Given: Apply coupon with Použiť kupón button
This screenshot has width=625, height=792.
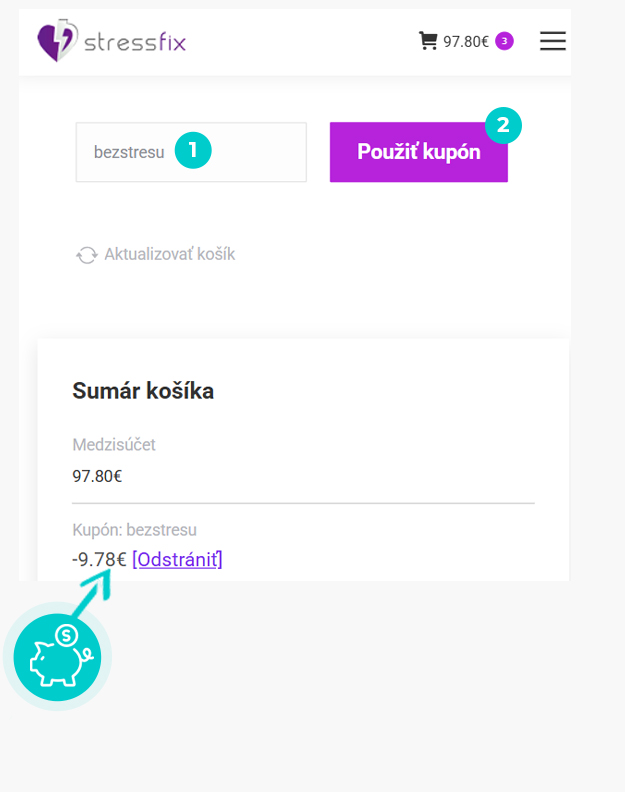Looking at the screenshot, I should [419, 152].
